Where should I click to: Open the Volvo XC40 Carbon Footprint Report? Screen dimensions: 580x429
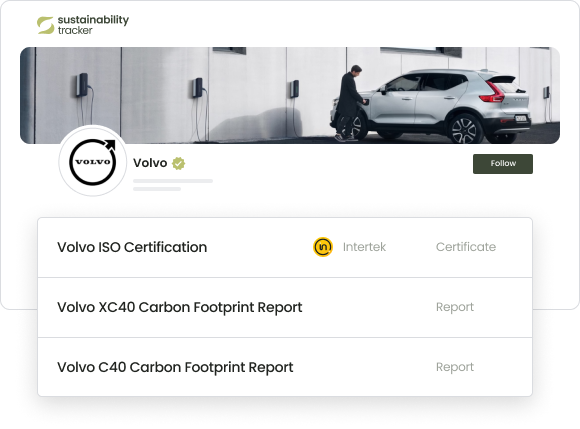[285, 307]
